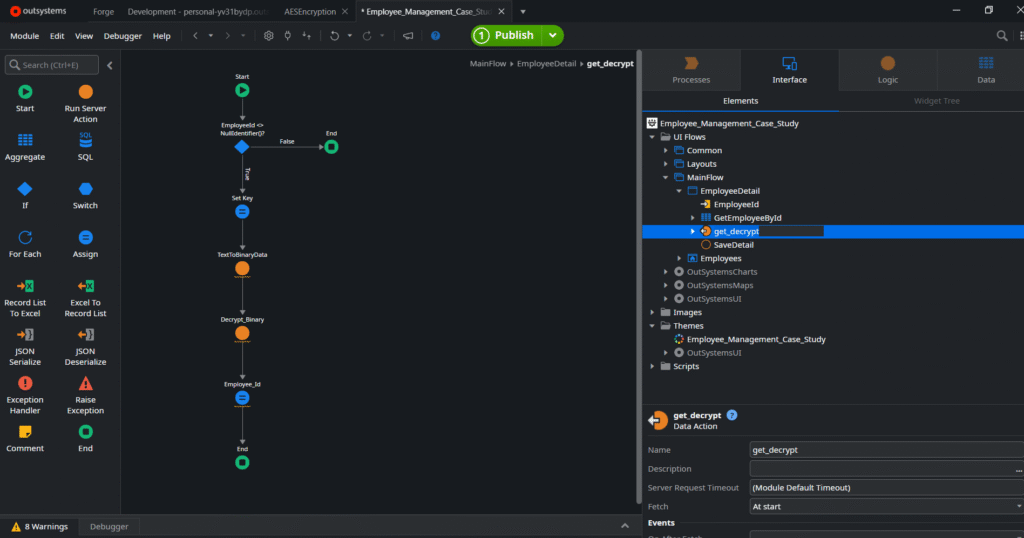
Task: Select the End tool in toolbox
Action: (x=85, y=438)
